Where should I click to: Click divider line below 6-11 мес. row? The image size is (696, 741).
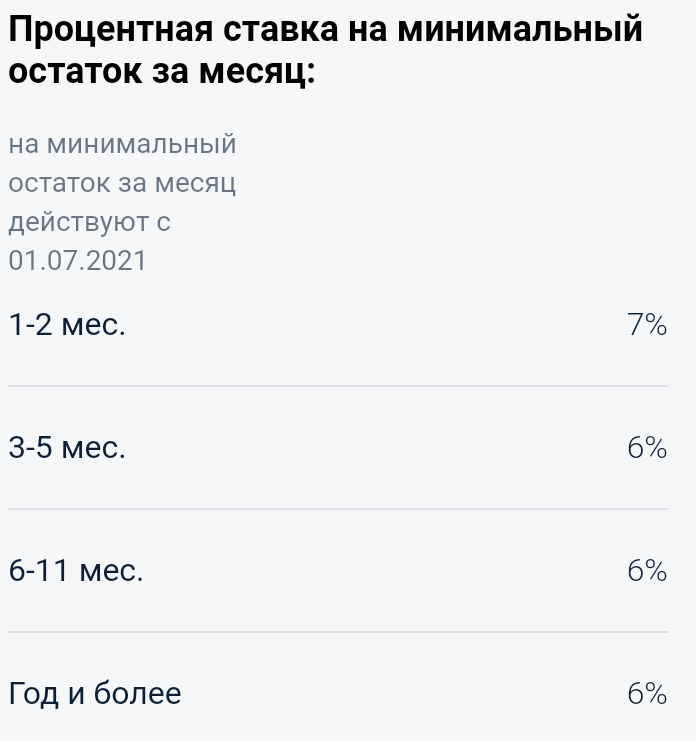338,631
